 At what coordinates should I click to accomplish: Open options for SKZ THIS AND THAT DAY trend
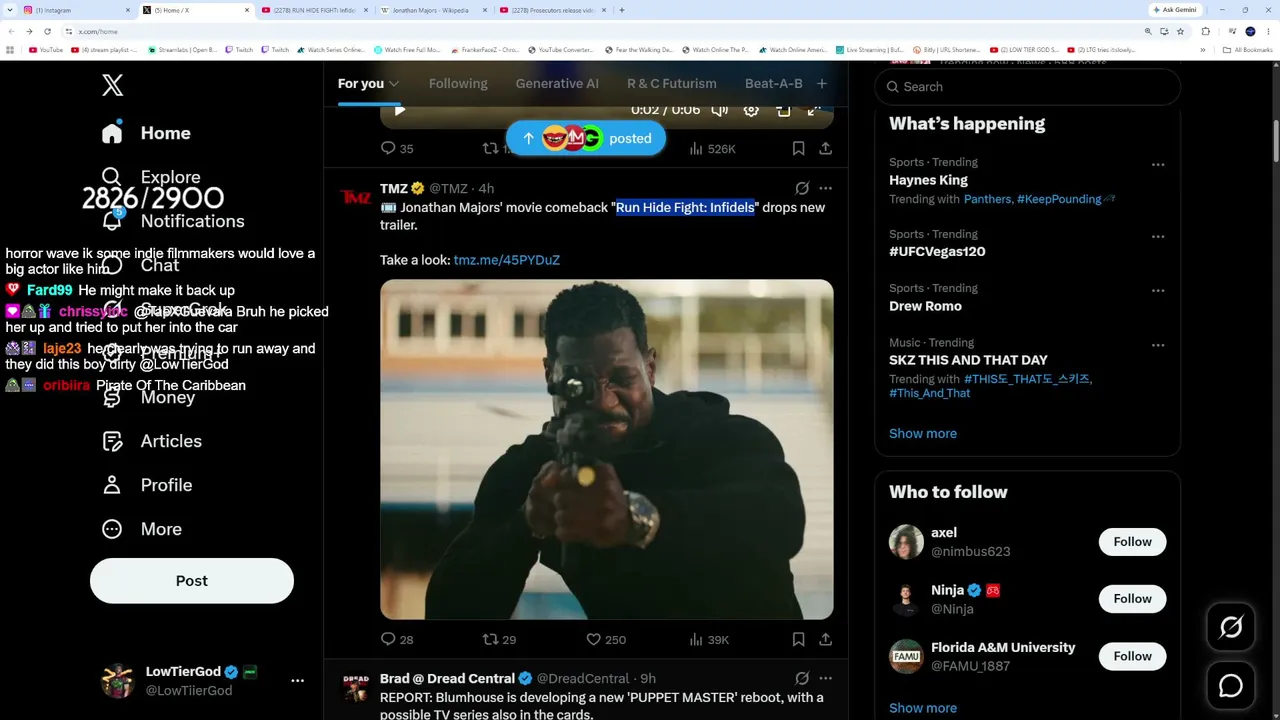(1158, 345)
